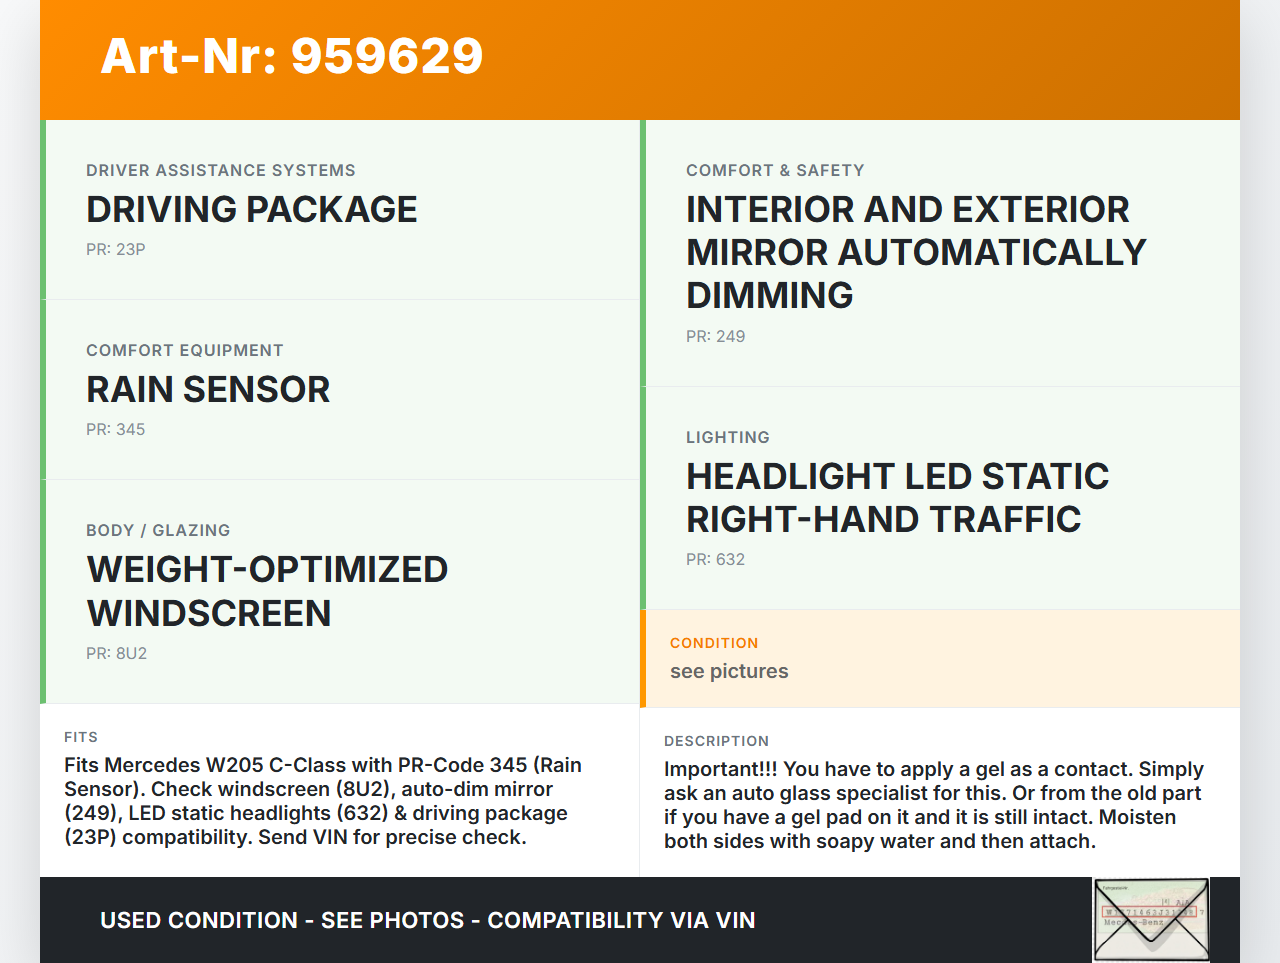Screen dimensions: 1280x963
Task: Select the RAIN SENSOR feature title
Action: [208, 390]
